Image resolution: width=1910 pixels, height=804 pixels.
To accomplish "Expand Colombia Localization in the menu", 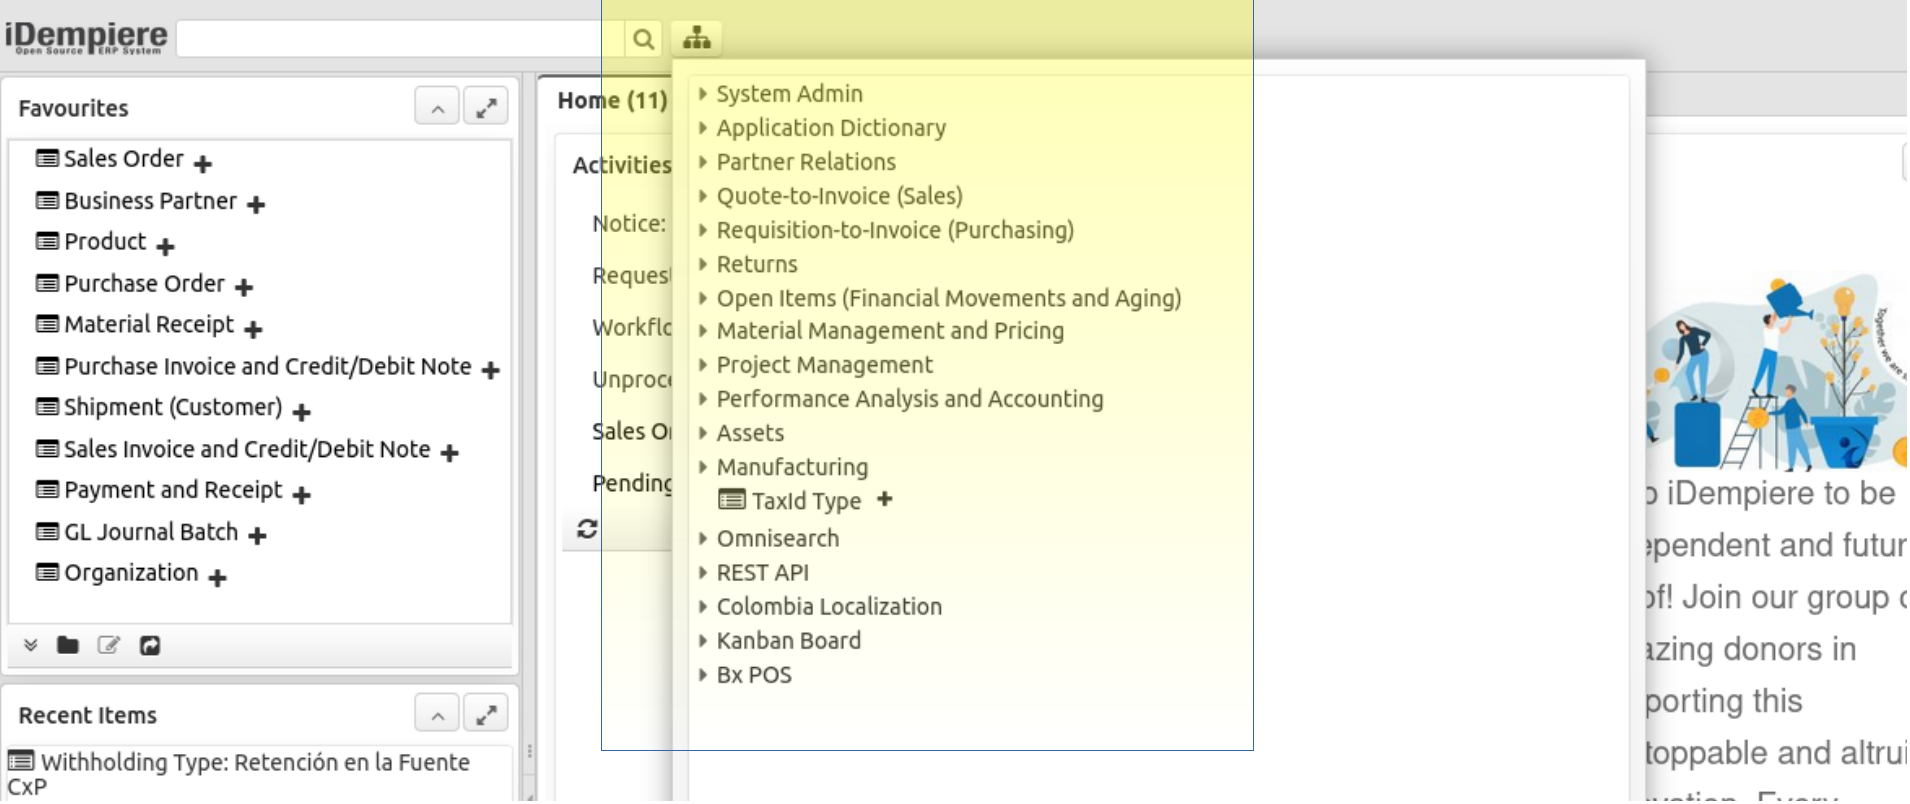I will pyautogui.click(x=703, y=607).
